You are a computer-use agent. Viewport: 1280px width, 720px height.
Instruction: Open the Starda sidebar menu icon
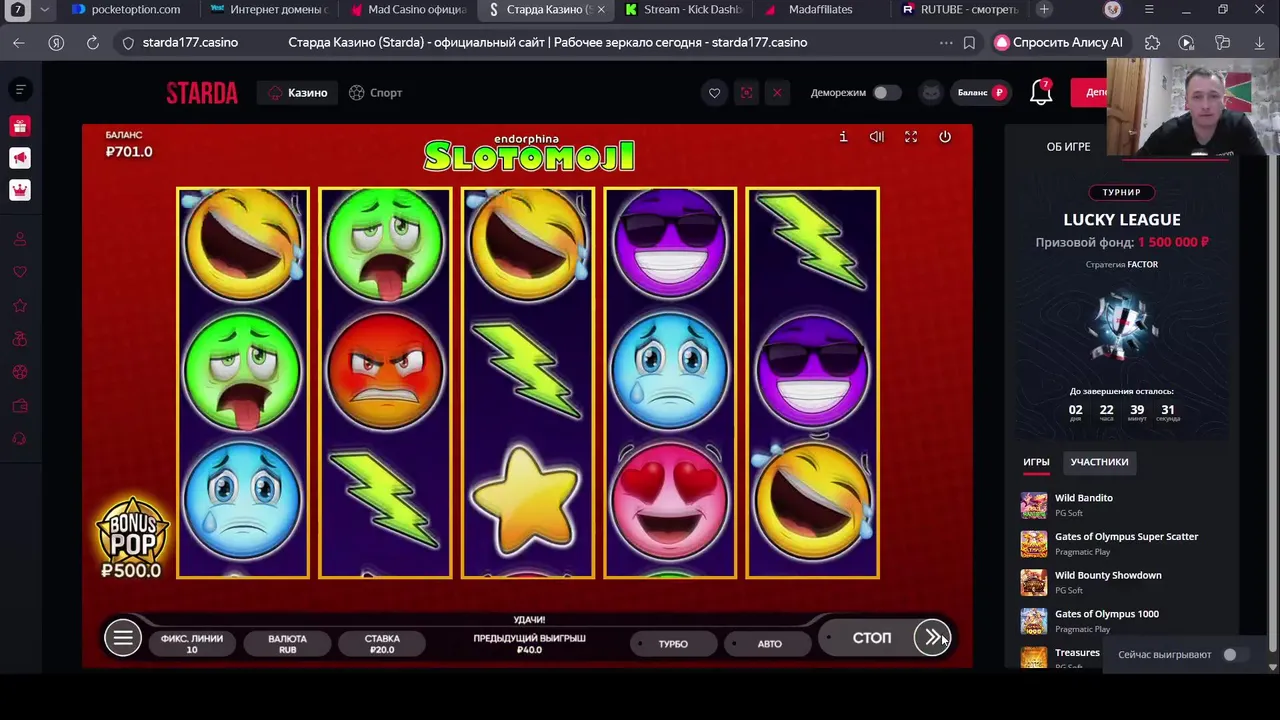pyautogui.click(x=20, y=90)
